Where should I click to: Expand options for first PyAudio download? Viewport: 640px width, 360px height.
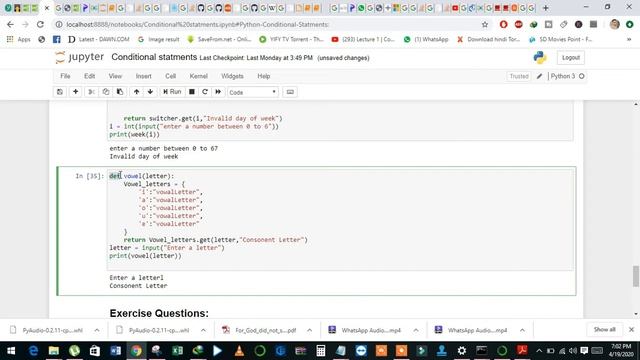pos(97,330)
